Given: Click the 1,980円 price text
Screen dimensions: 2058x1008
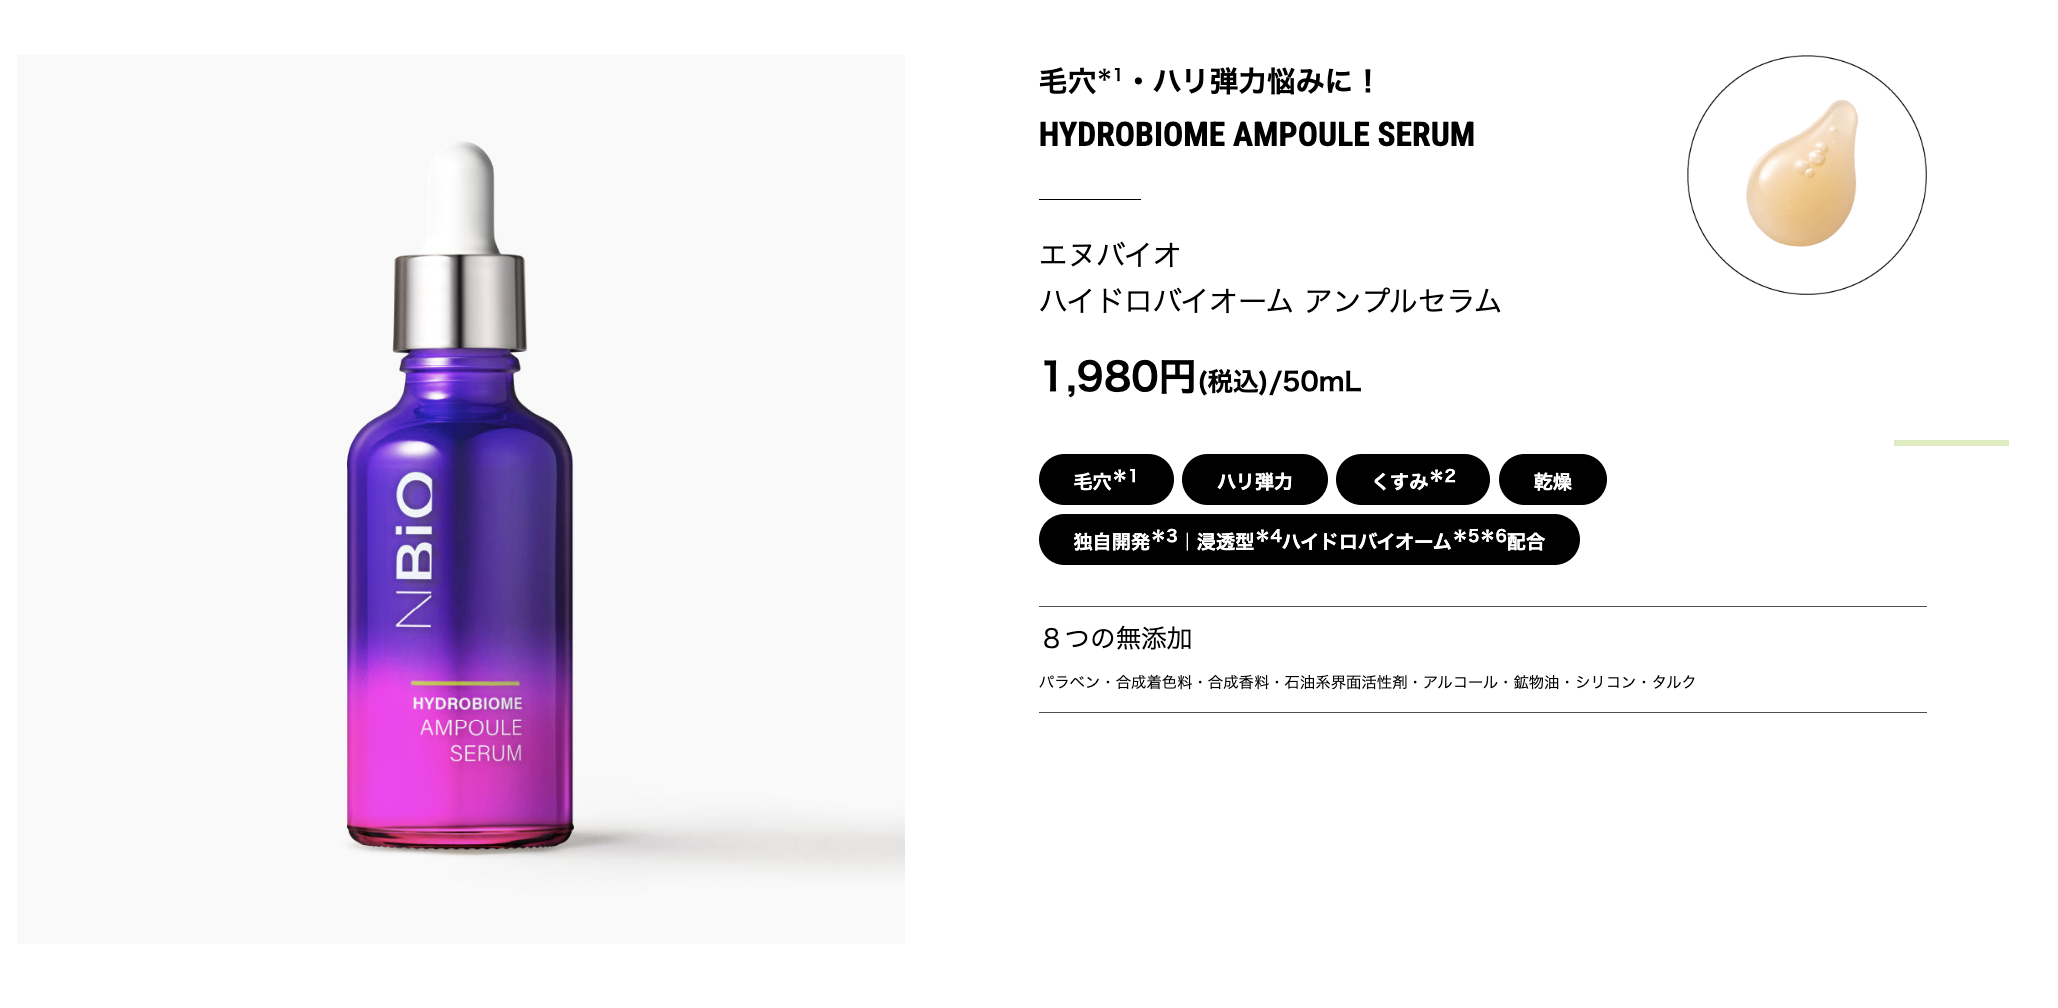Looking at the screenshot, I should coord(1118,377).
